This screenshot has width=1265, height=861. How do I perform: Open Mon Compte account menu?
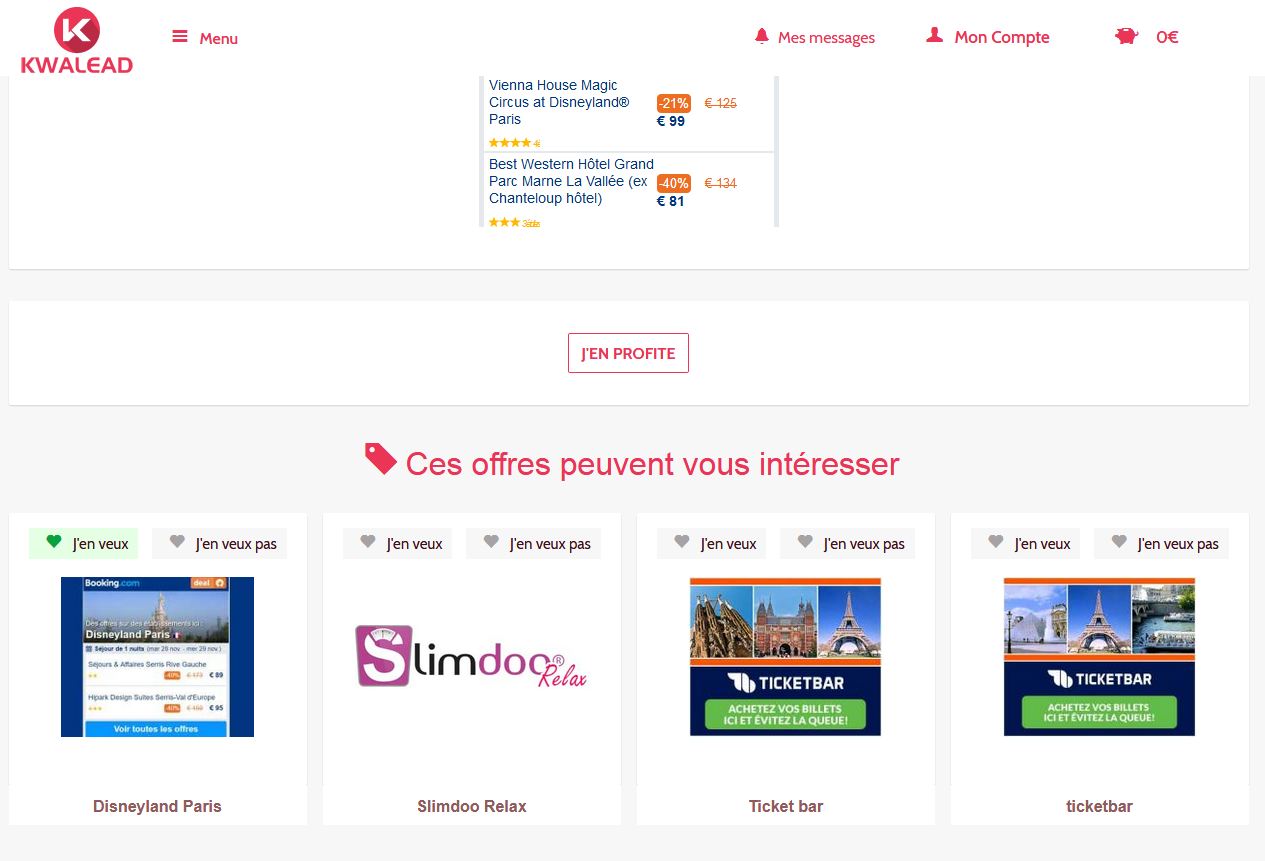coord(988,37)
